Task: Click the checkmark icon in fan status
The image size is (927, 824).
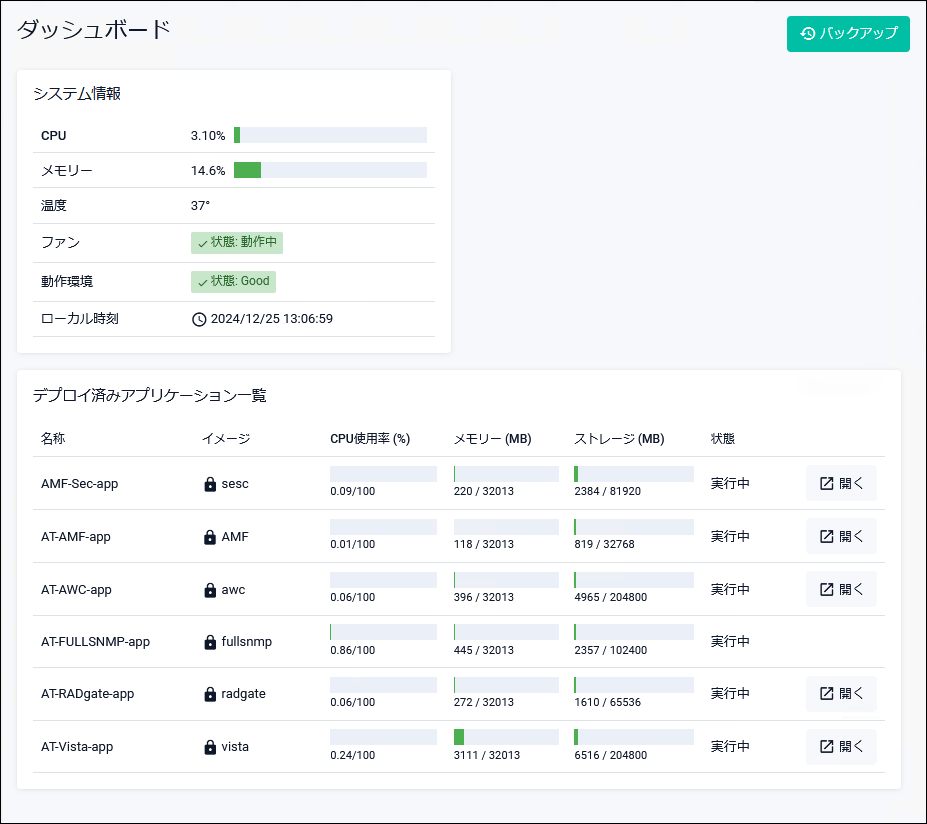Action: coord(203,243)
